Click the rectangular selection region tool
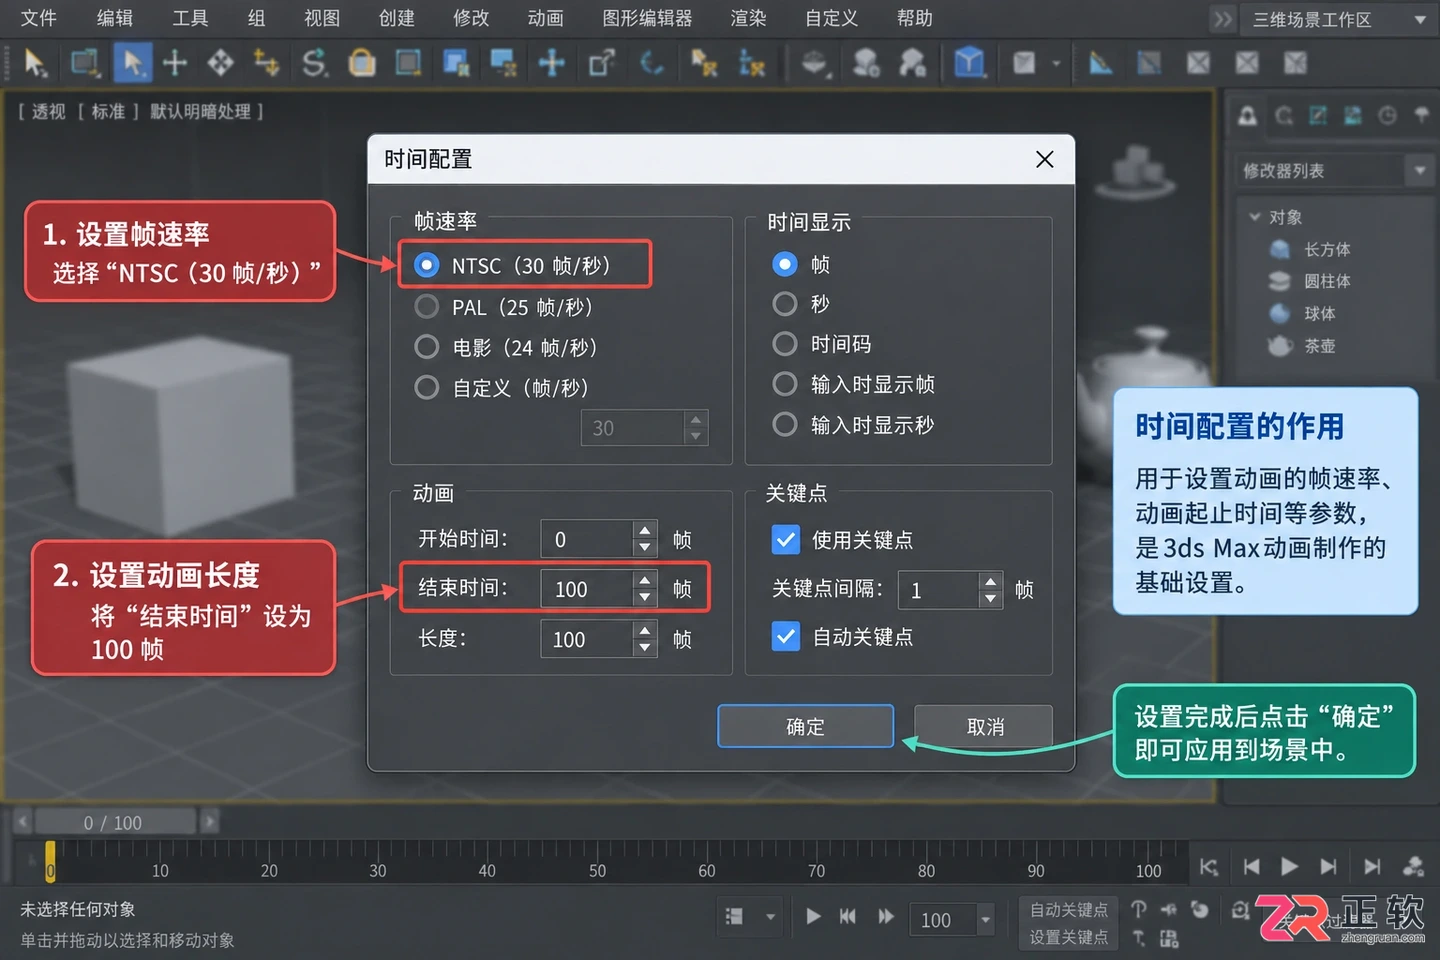Screen dimensions: 1440x960 pyautogui.click(x=85, y=63)
